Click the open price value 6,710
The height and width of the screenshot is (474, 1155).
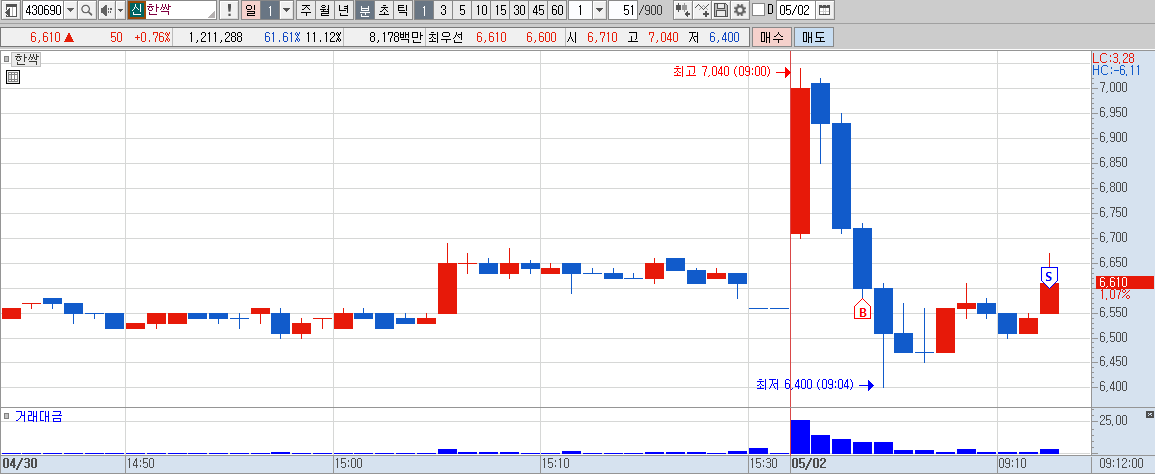click(602, 37)
